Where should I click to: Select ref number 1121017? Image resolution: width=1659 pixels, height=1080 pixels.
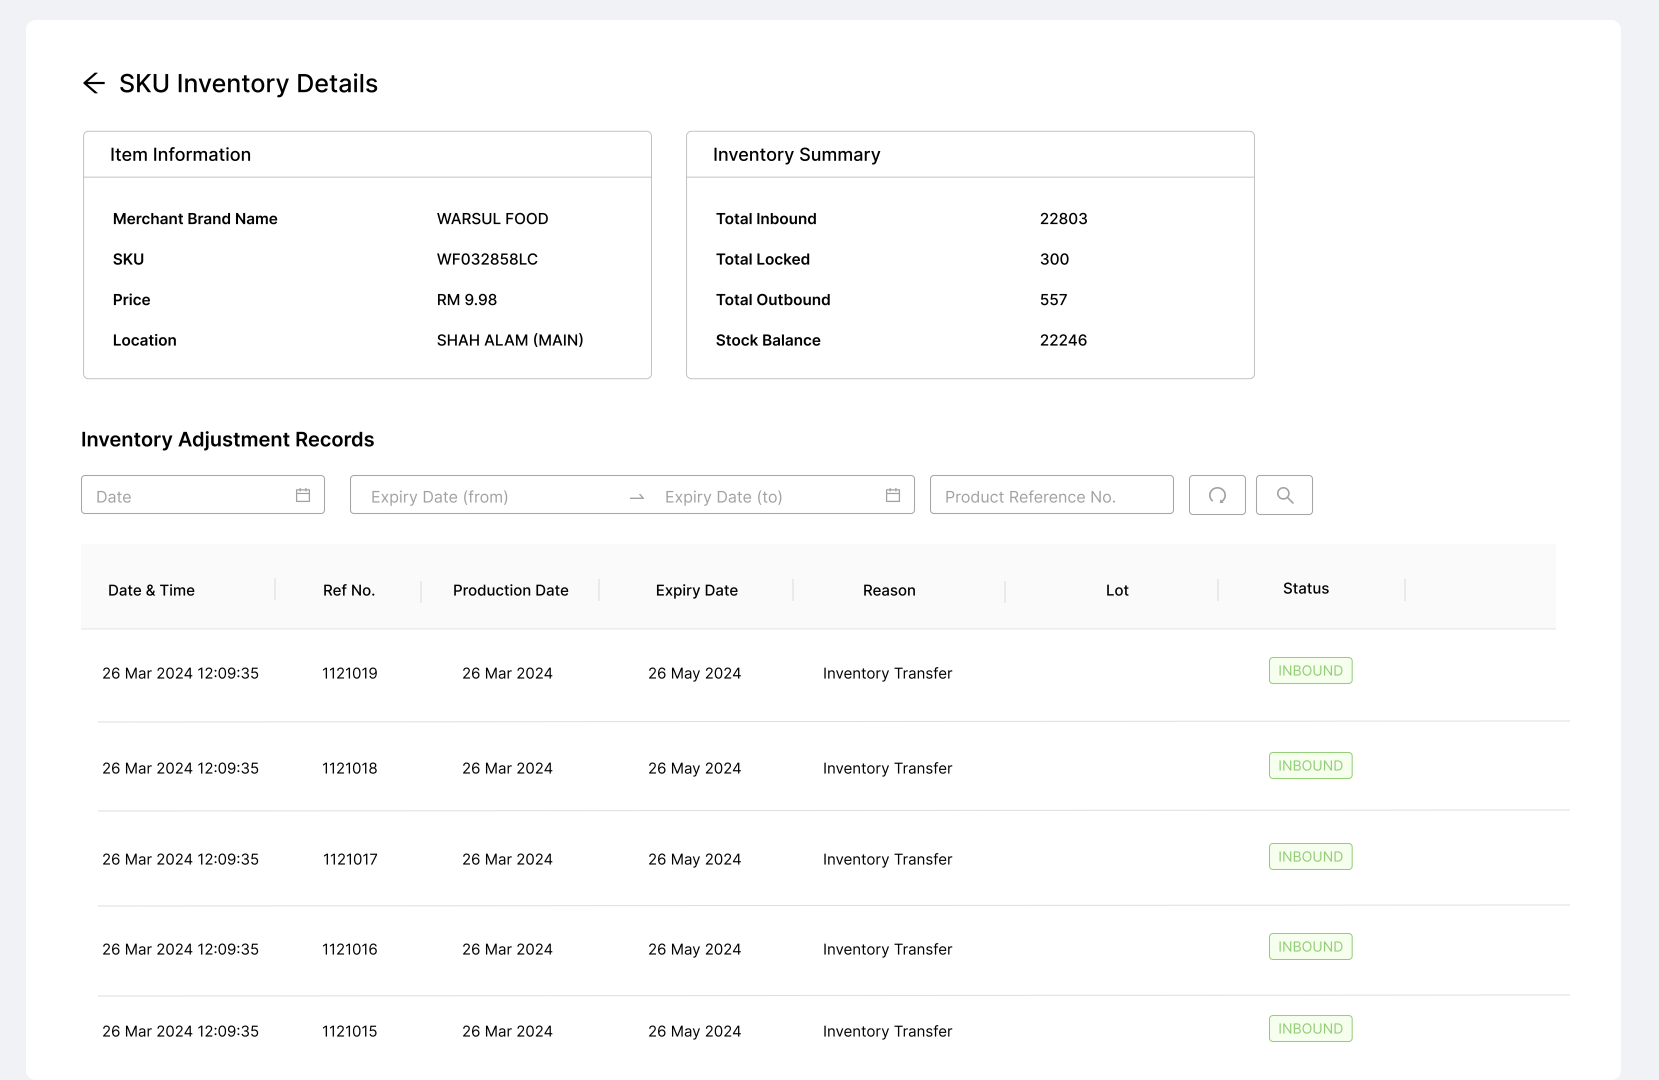coord(350,859)
